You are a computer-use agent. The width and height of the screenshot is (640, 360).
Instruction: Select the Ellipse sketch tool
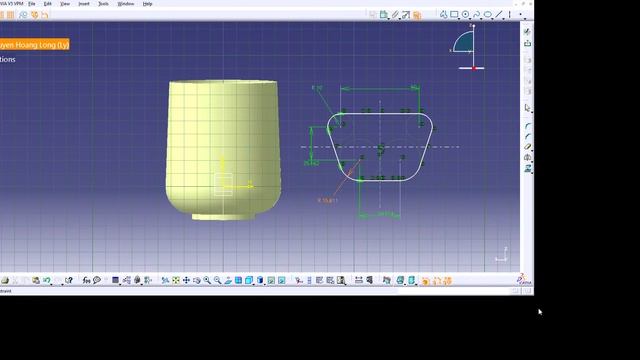point(487,15)
